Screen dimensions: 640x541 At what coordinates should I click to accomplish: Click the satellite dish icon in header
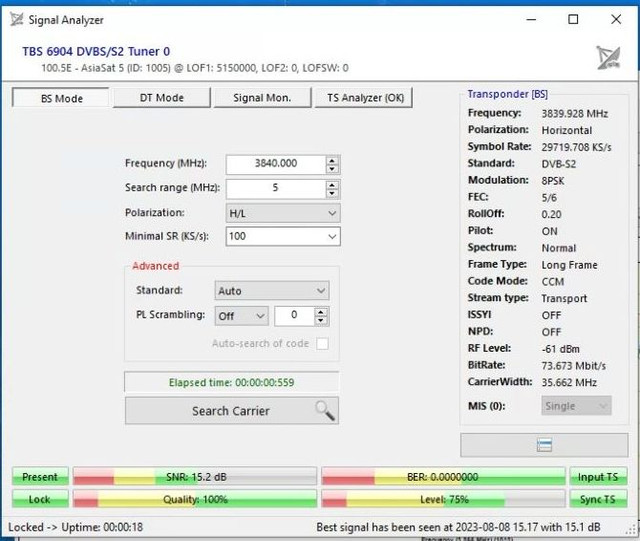click(608, 58)
